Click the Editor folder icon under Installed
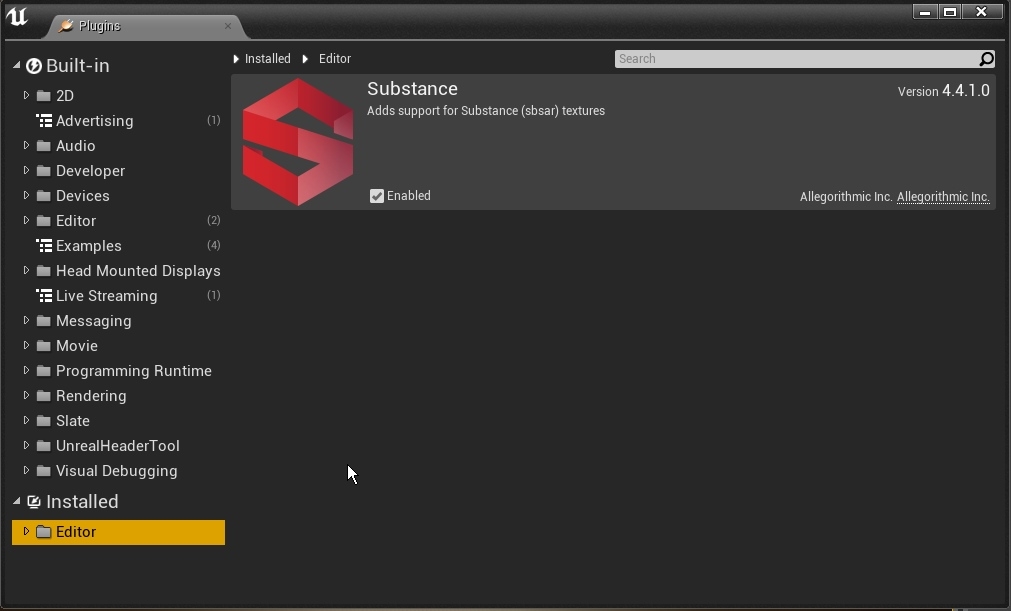Image resolution: width=1011 pixels, height=611 pixels. [x=42, y=532]
